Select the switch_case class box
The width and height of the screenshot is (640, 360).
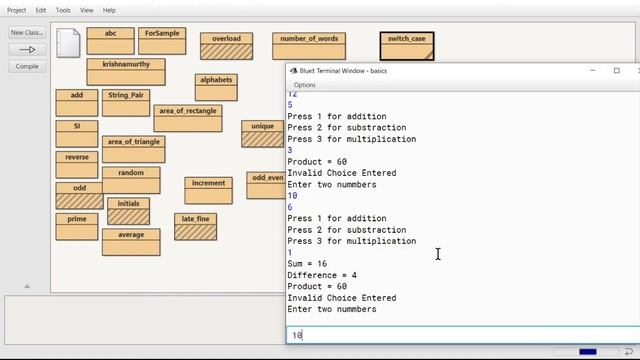coord(407,46)
